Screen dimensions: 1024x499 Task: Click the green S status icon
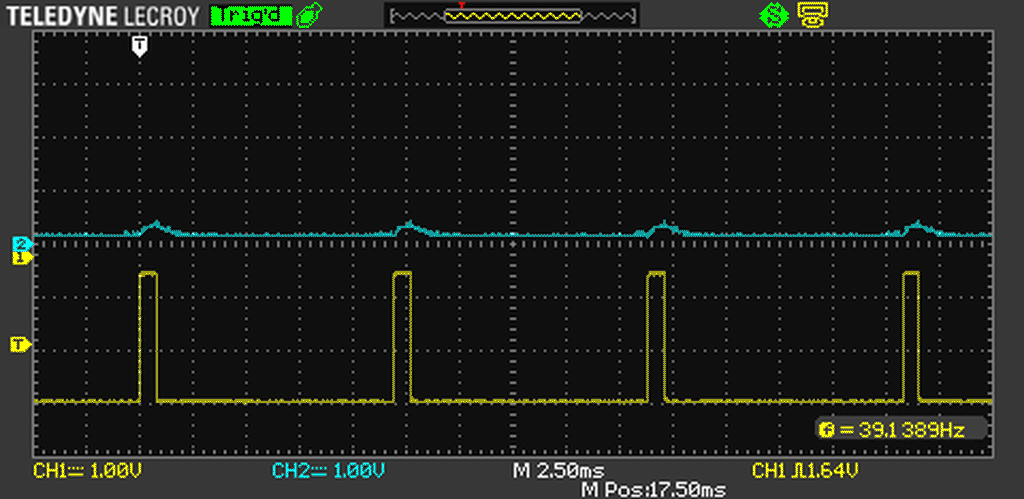(x=773, y=14)
